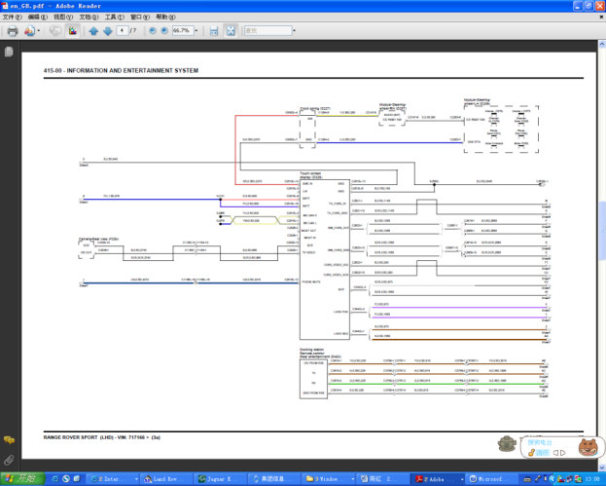This screenshot has height=486, width=606.
Task: Click the scrolling mode icon beside zoom box
Action: [213, 31]
